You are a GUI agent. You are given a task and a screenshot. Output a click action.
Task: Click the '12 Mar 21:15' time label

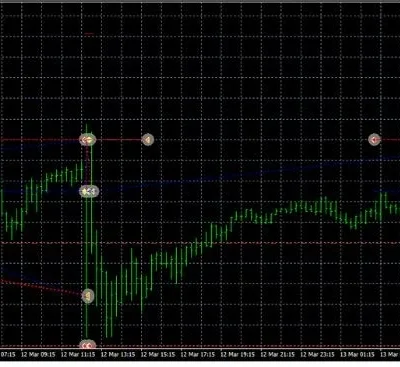(277, 354)
